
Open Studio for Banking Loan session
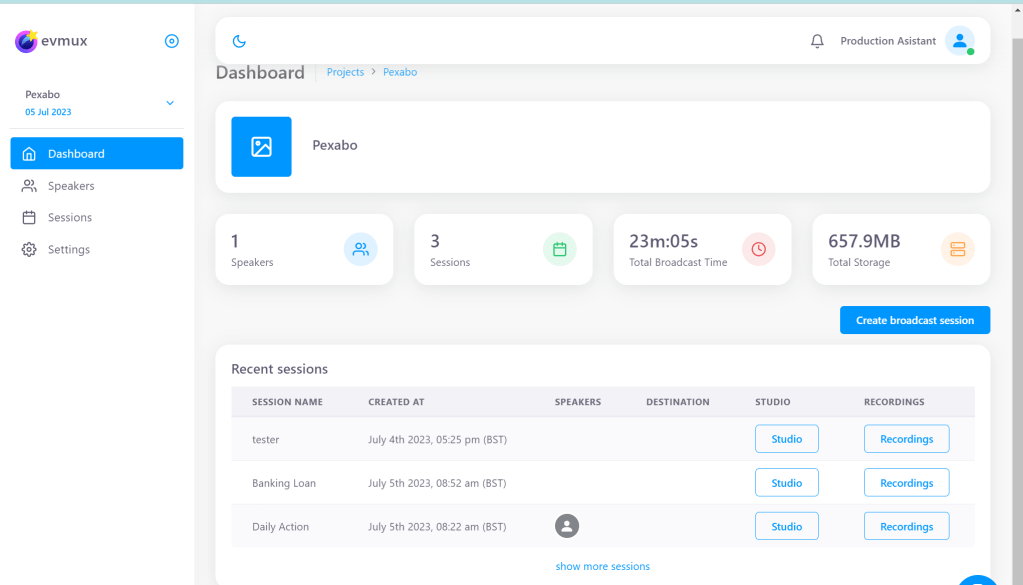tap(787, 483)
